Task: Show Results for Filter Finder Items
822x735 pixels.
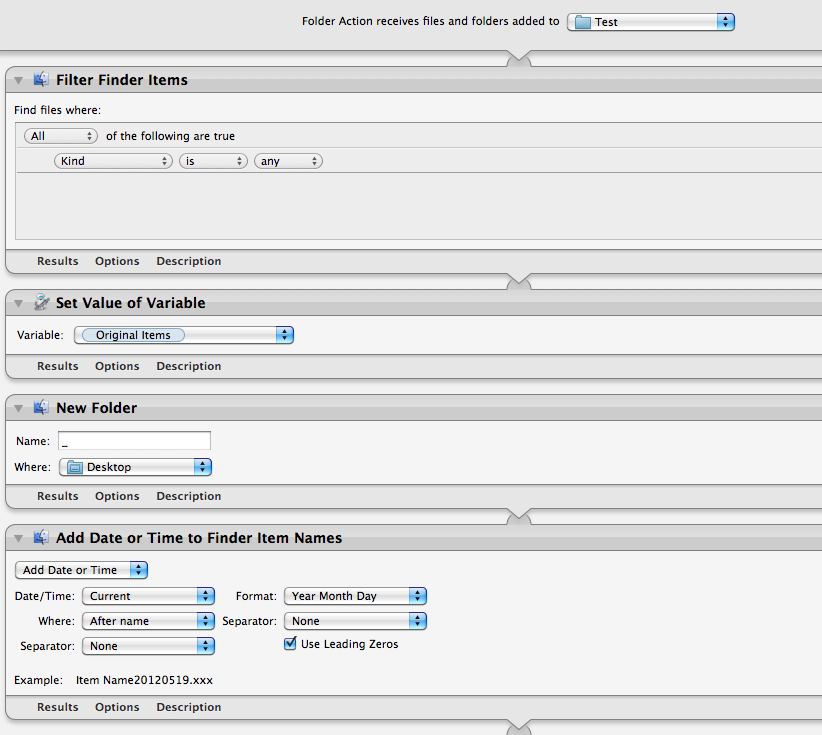Action: point(57,260)
